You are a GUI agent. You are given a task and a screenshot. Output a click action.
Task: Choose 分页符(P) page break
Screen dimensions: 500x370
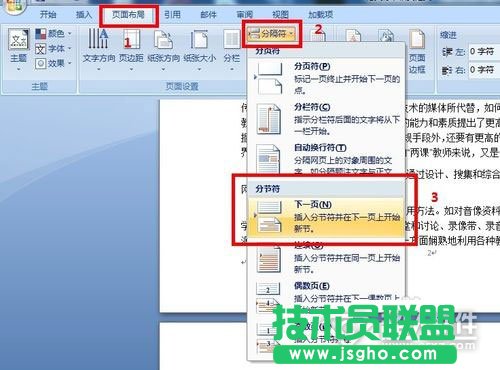327,78
